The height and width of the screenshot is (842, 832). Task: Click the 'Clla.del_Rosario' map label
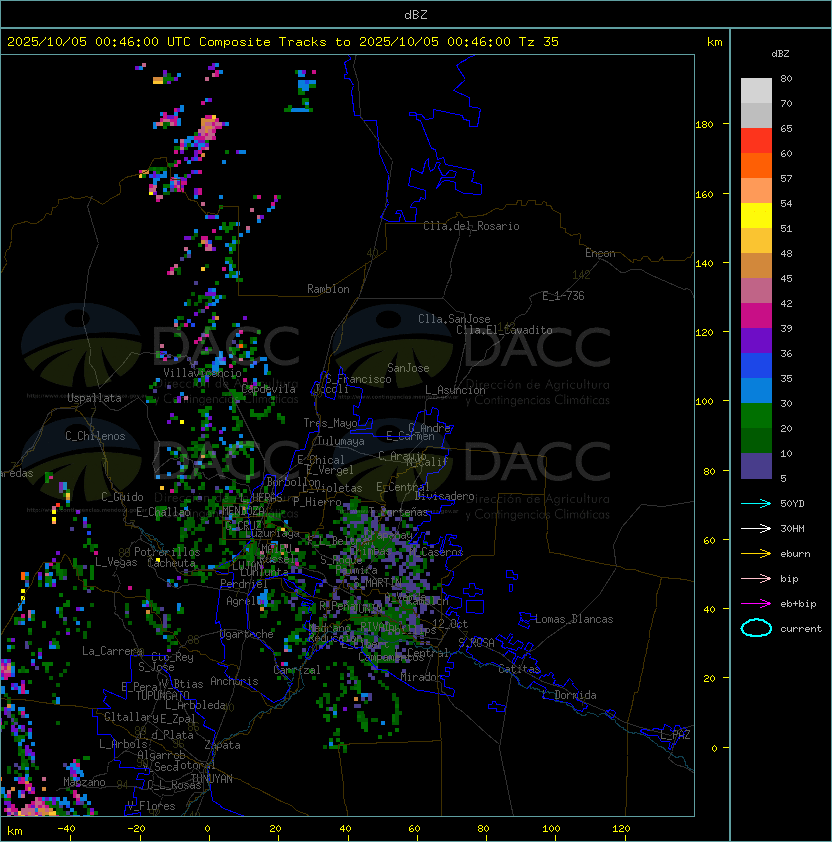[471, 226]
